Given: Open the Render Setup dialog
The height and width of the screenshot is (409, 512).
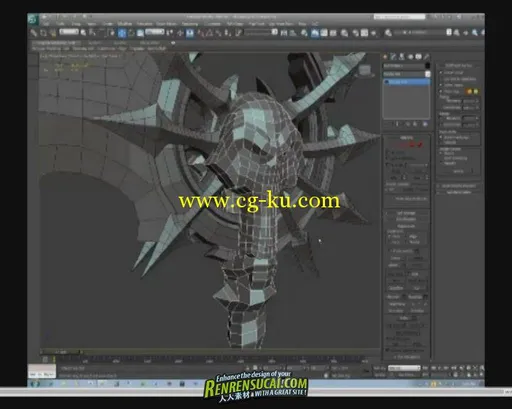Looking at the screenshot, I should (x=356, y=33).
